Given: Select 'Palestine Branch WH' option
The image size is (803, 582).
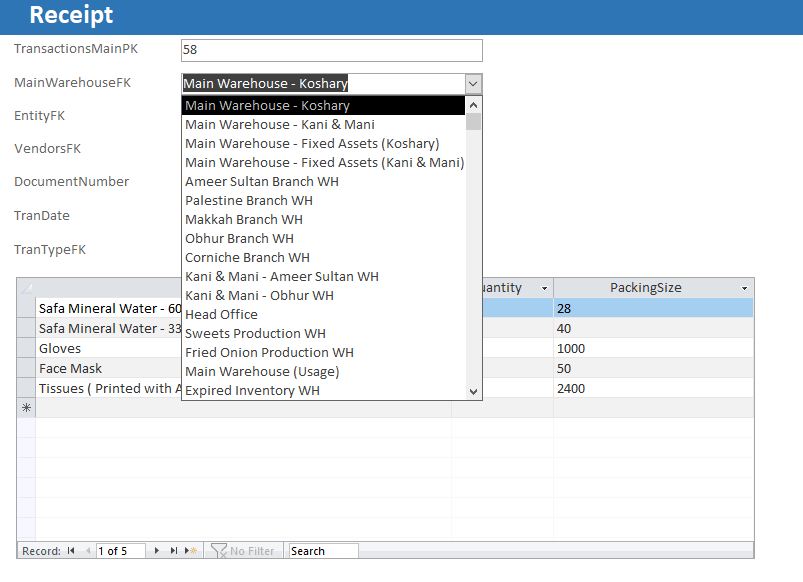Looking at the screenshot, I should tap(324, 200).
